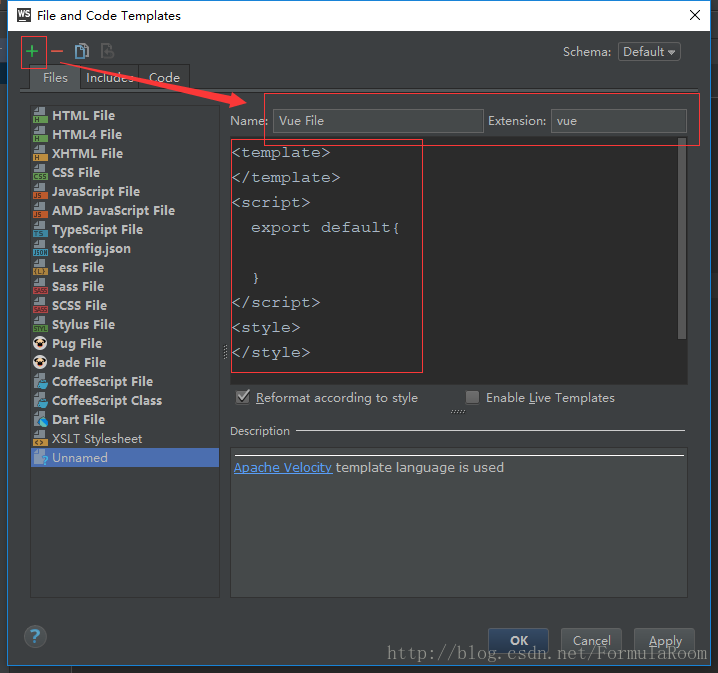Switch to the Code tab
Image resolution: width=718 pixels, height=673 pixels.
(x=164, y=78)
